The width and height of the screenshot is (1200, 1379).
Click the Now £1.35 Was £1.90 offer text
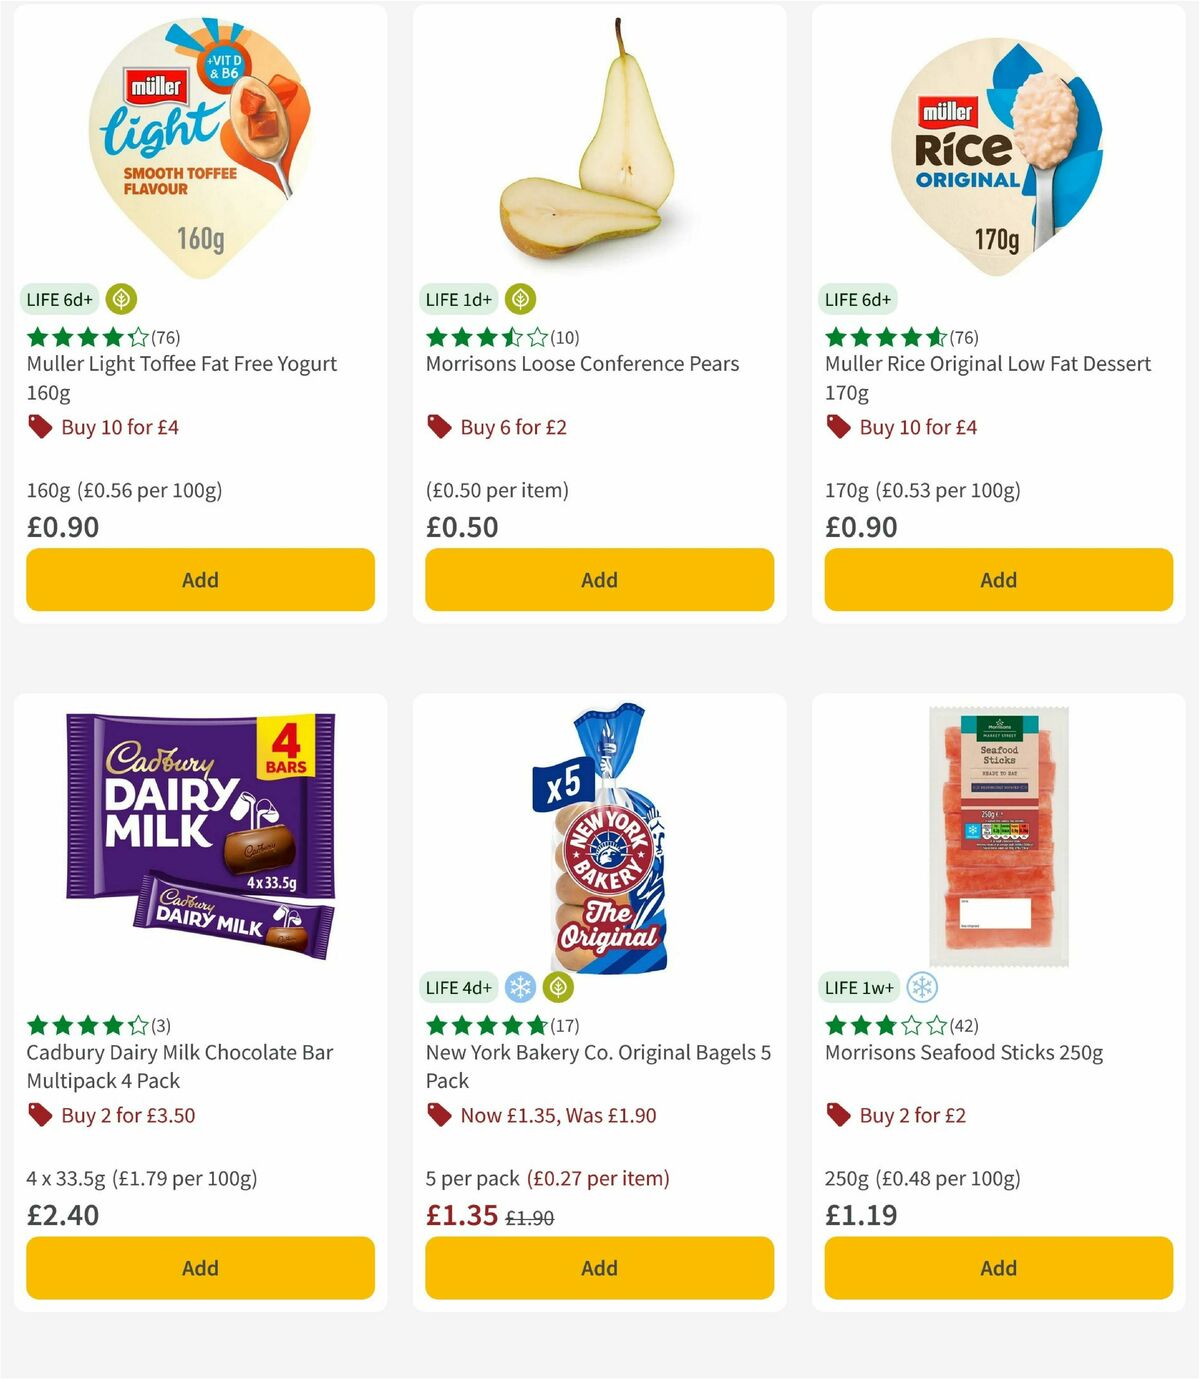point(557,1115)
